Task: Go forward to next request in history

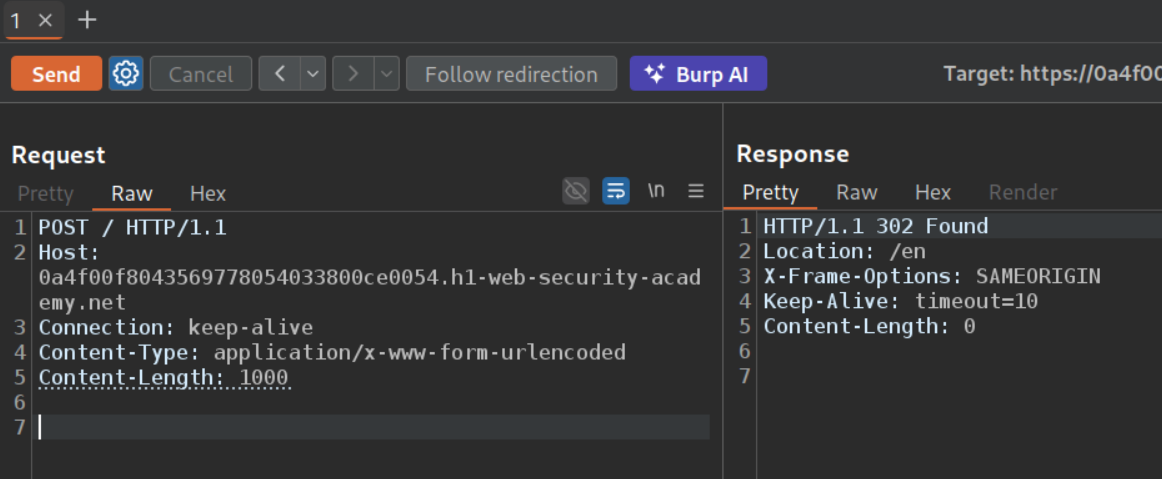Action: tap(353, 74)
